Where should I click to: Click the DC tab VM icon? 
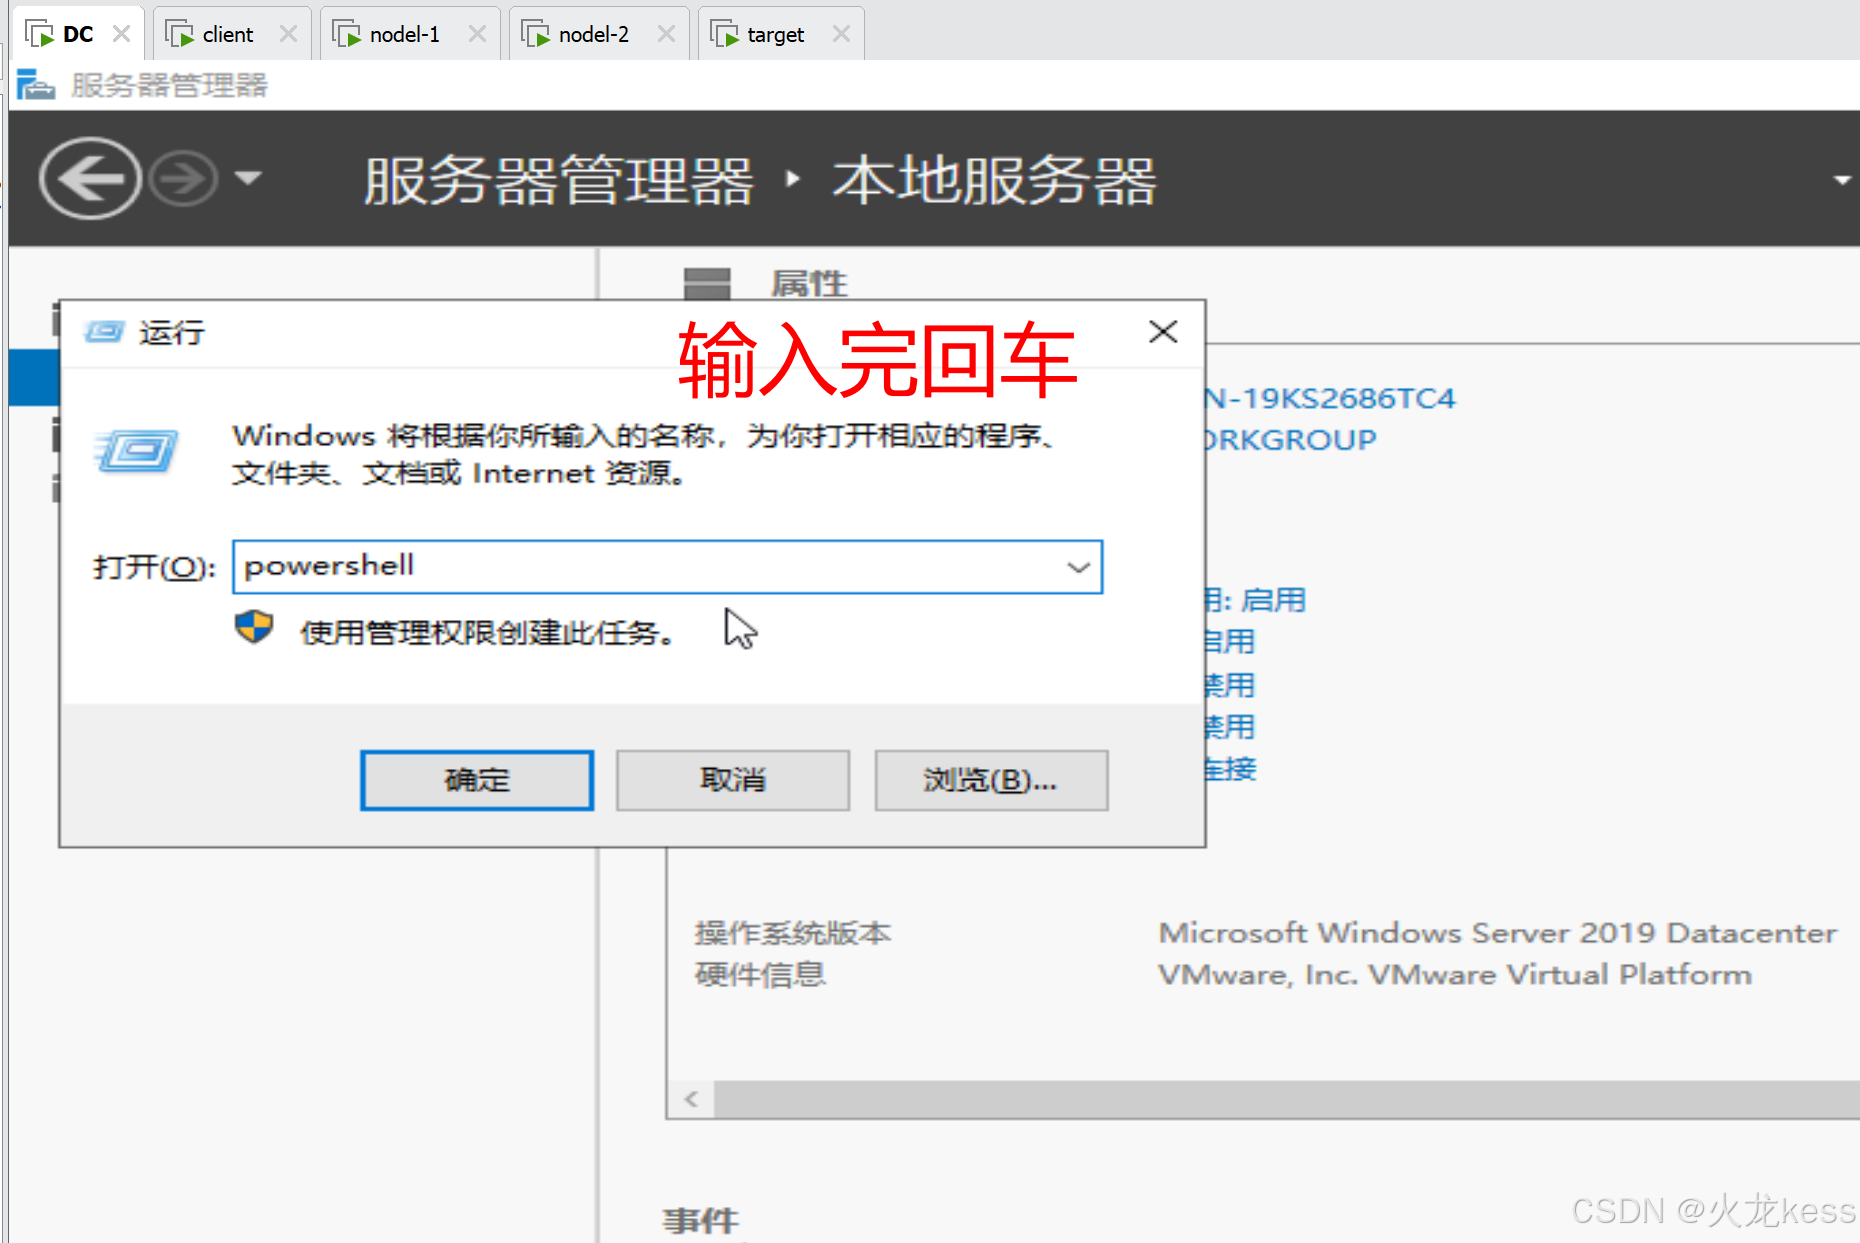(x=40, y=34)
